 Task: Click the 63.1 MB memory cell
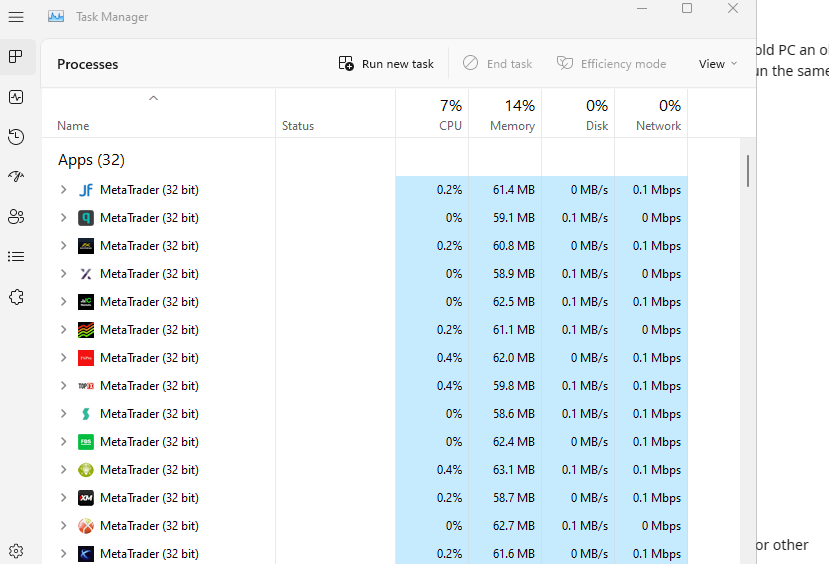pyautogui.click(x=505, y=470)
